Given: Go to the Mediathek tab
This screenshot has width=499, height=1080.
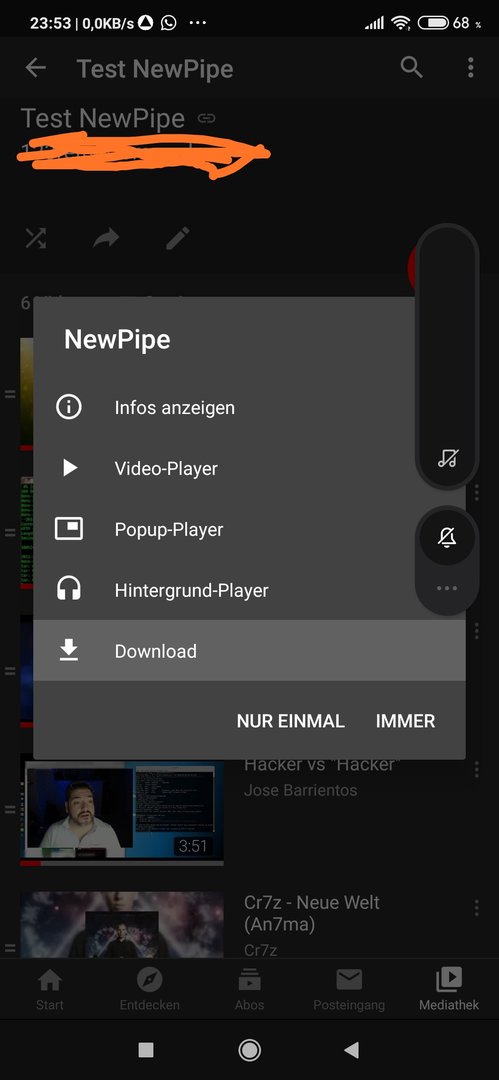Looking at the screenshot, I should [449, 989].
